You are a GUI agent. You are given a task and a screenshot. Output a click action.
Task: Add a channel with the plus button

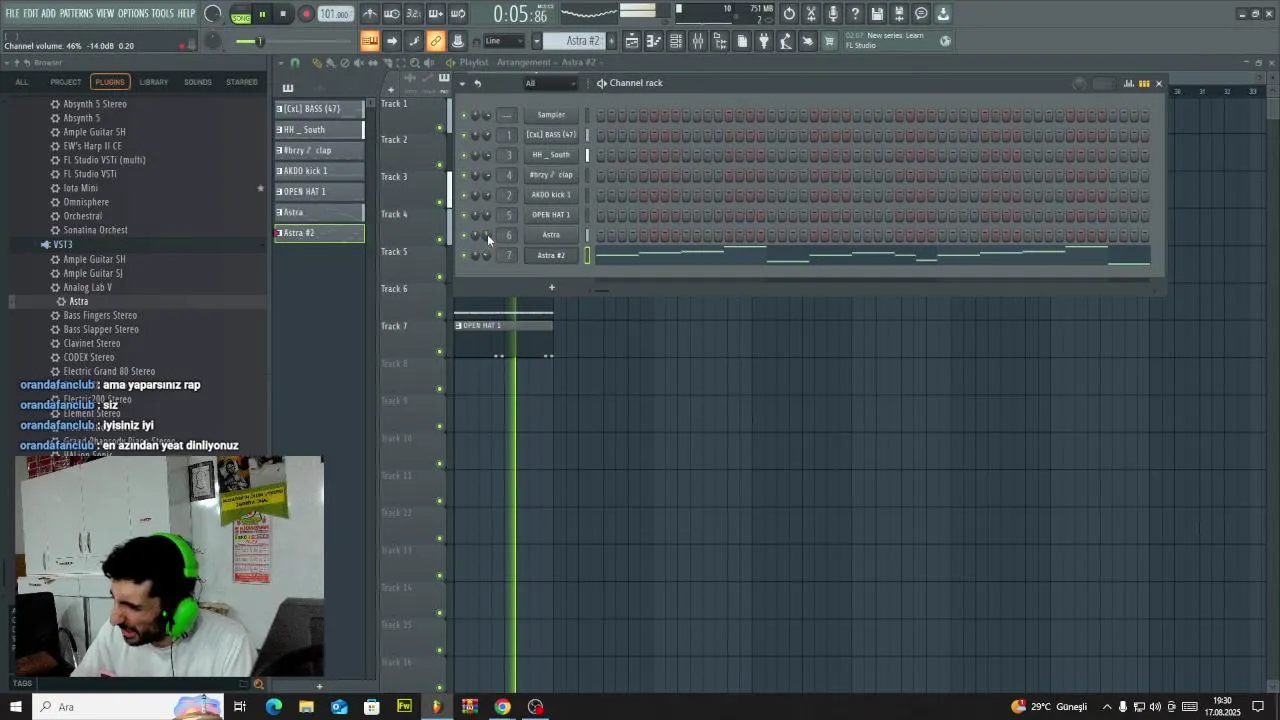coord(551,288)
